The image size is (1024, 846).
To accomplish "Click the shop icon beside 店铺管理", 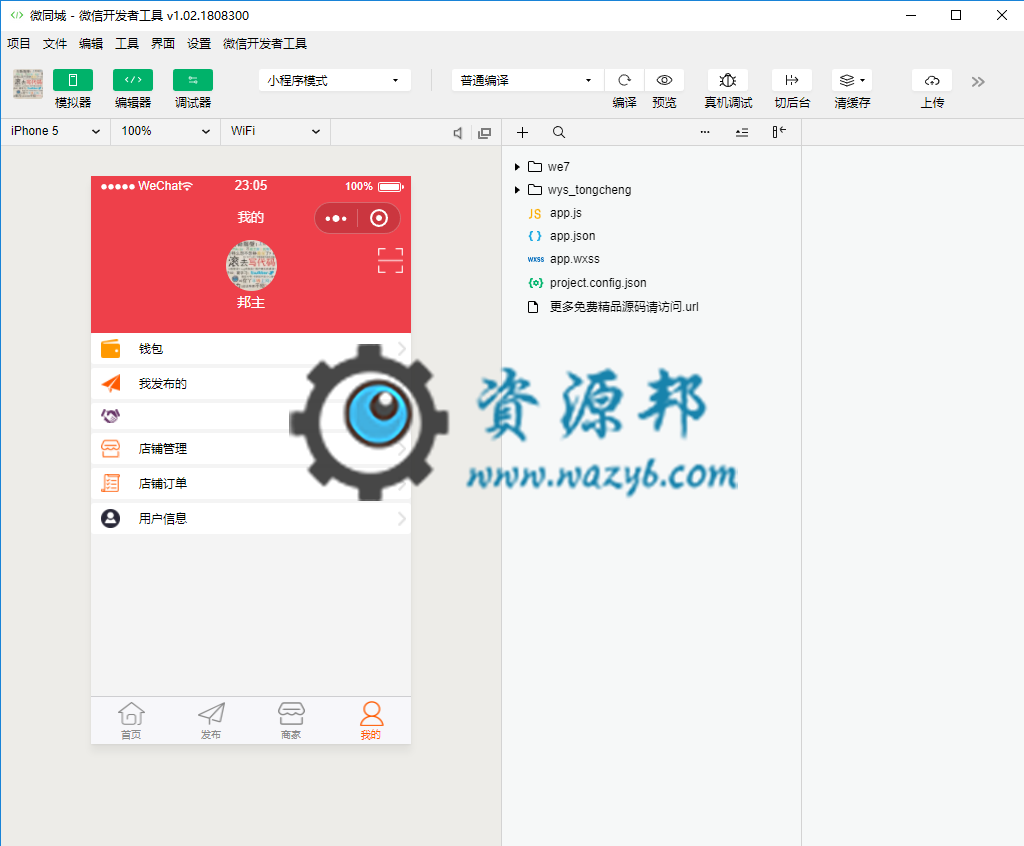I will pyautogui.click(x=110, y=449).
